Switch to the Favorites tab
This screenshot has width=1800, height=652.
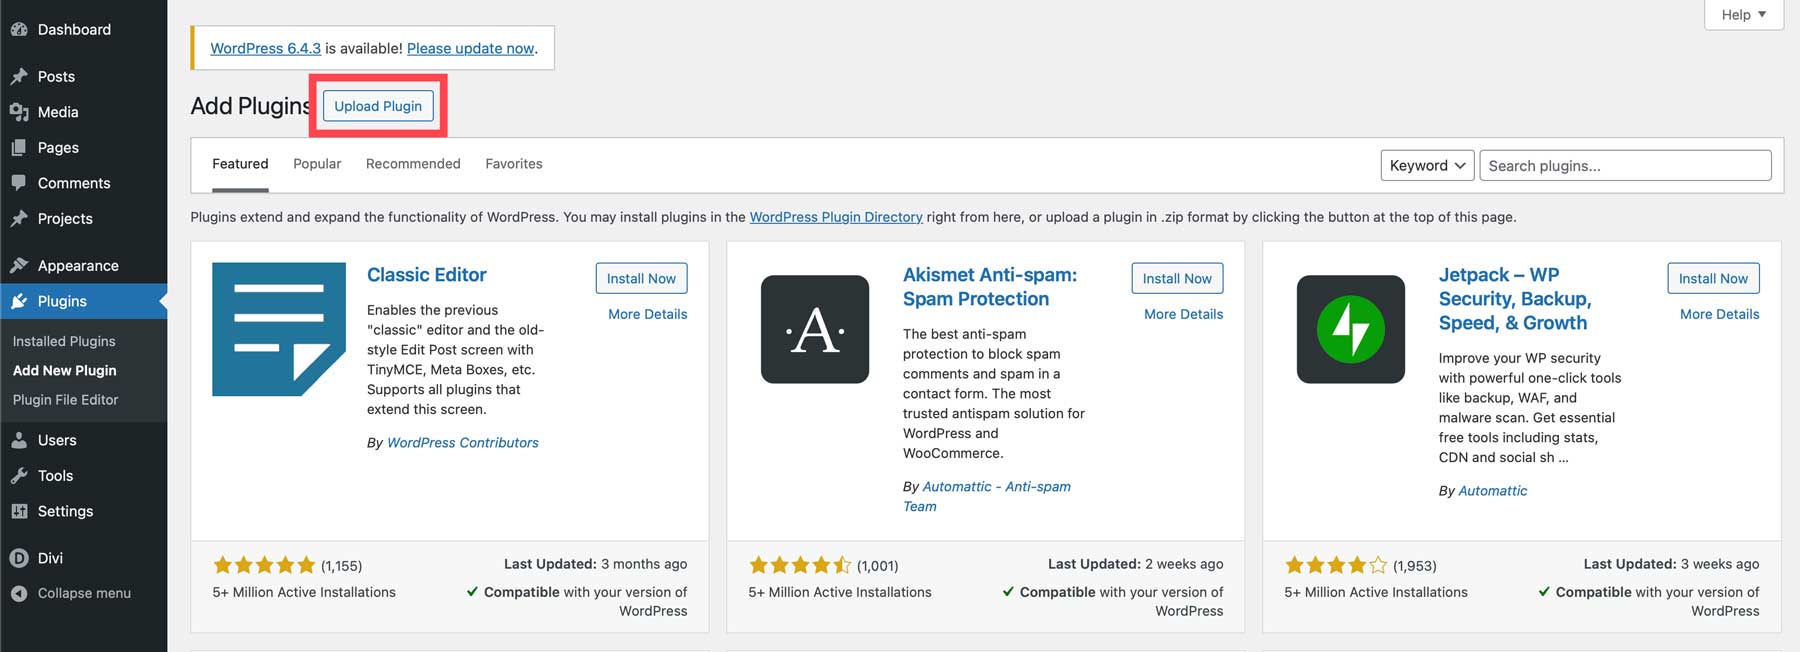514,164
